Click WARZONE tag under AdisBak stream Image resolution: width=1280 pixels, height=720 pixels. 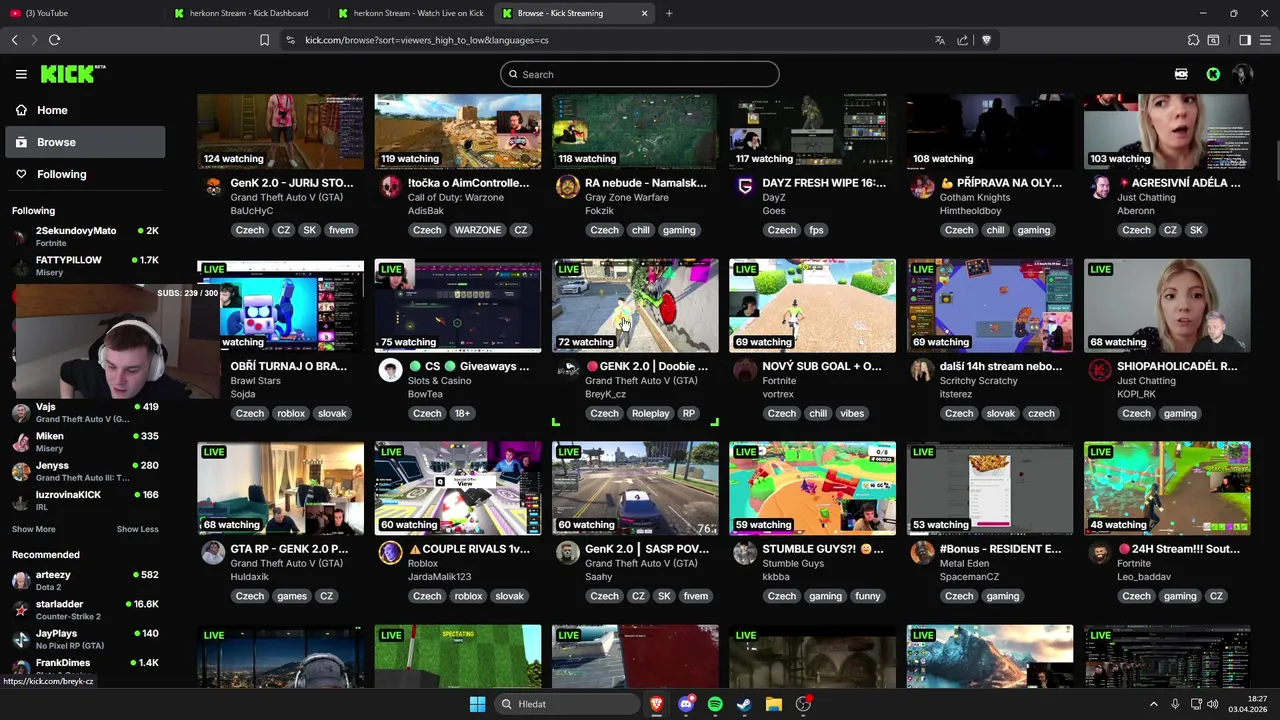click(x=478, y=230)
